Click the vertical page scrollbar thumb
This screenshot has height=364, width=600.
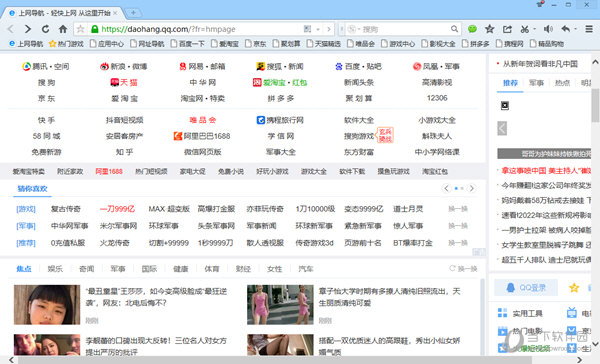[595, 105]
